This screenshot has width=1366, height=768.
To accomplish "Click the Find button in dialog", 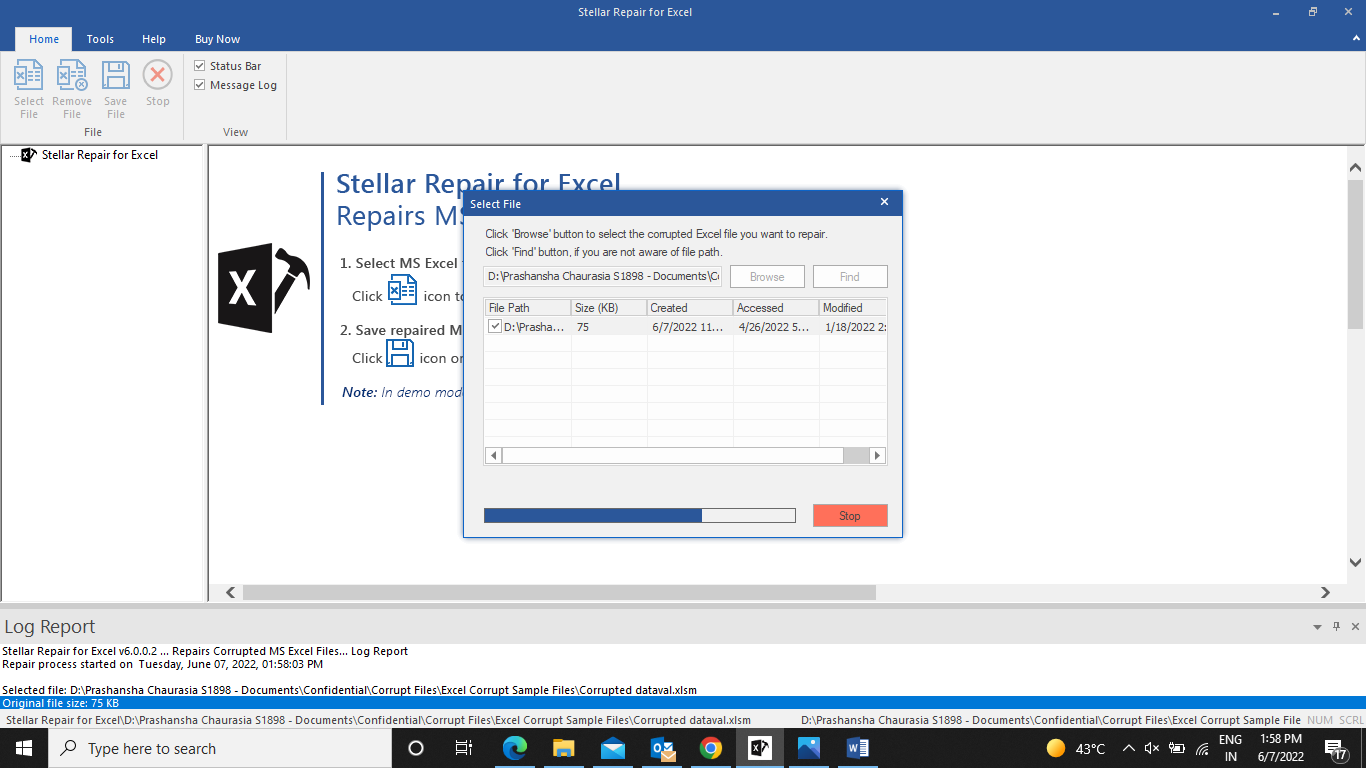I will click(850, 277).
